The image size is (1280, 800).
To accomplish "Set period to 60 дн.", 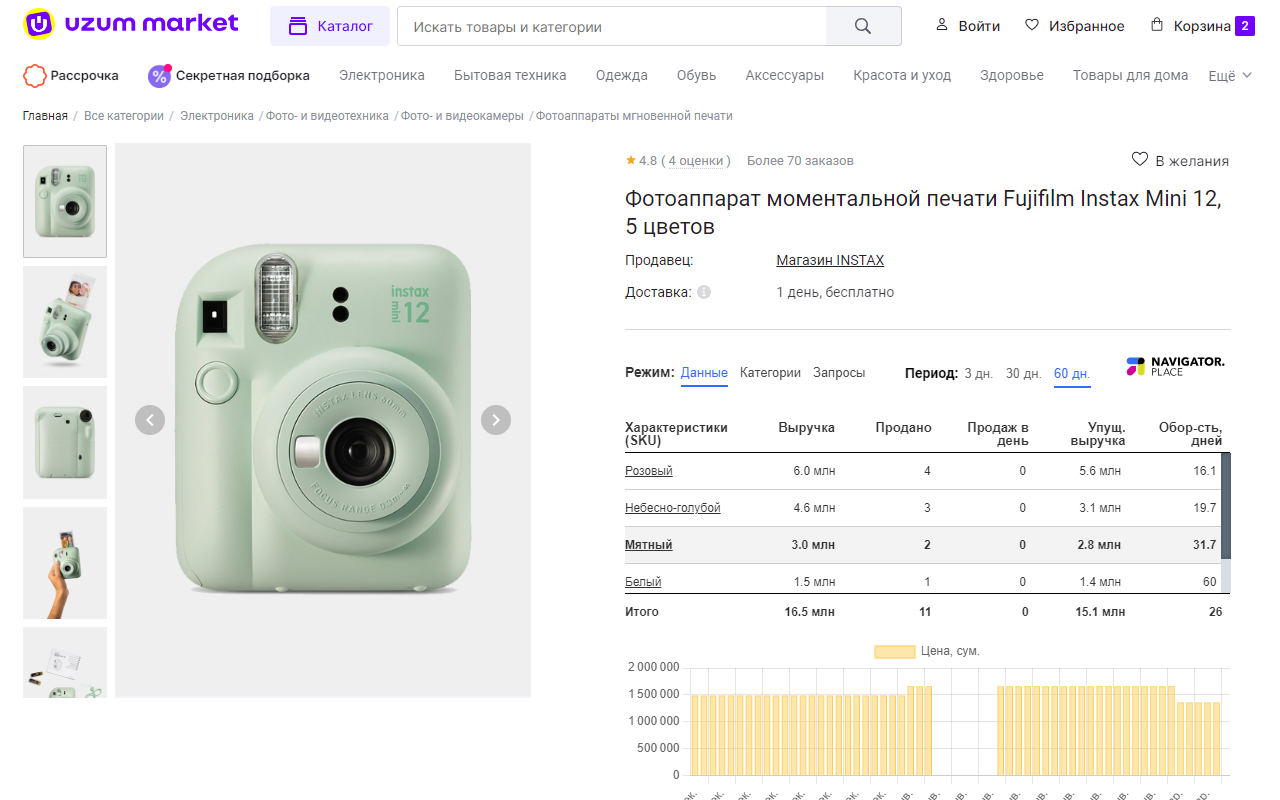I will click(x=1072, y=373).
